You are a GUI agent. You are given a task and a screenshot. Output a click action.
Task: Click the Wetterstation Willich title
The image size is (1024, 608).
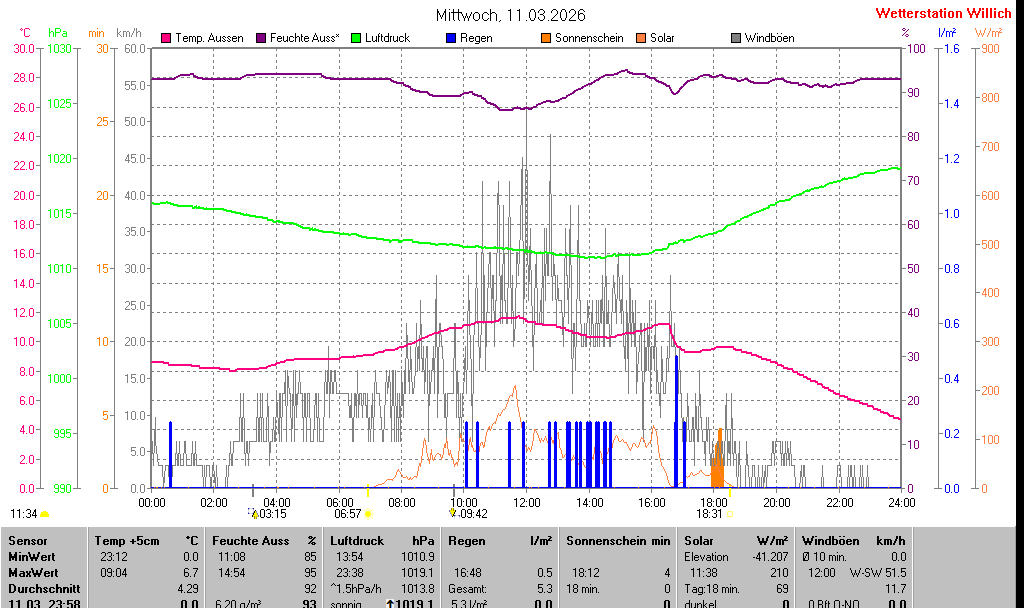tap(943, 13)
